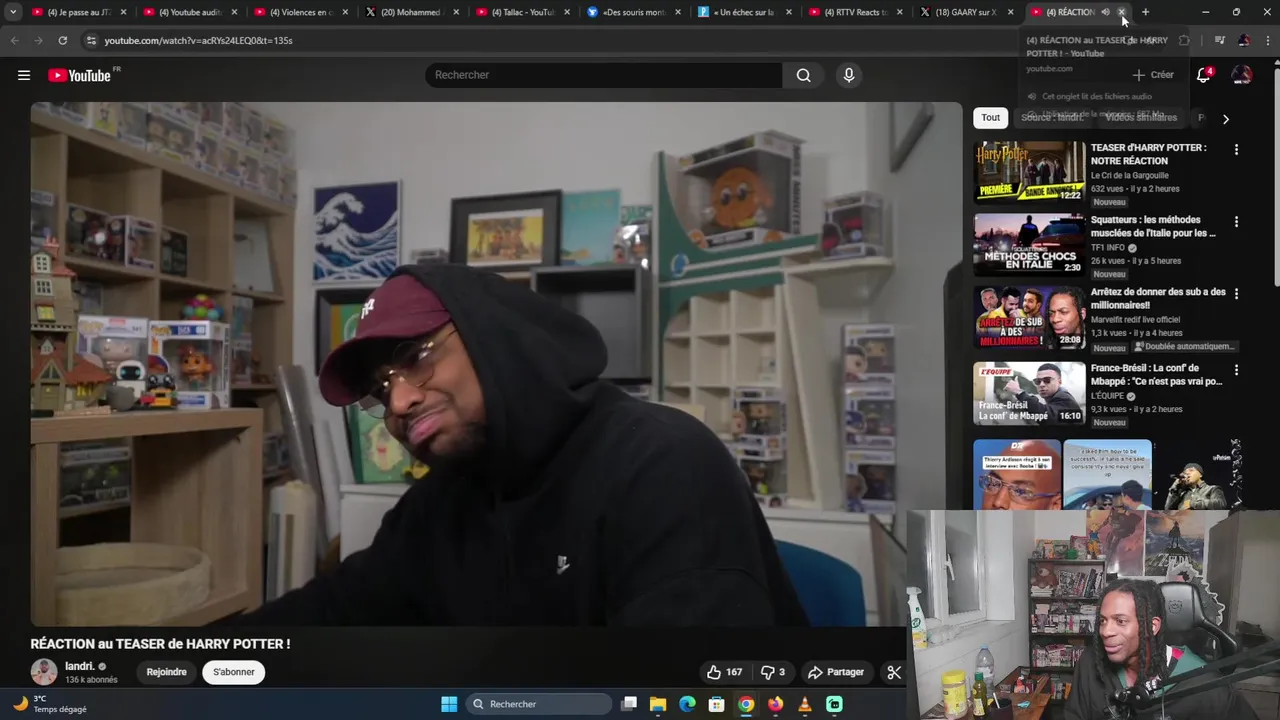Open Arrêtez de donner des sub title
The width and height of the screenshot is (1280, 720).
coord(1158,298)
